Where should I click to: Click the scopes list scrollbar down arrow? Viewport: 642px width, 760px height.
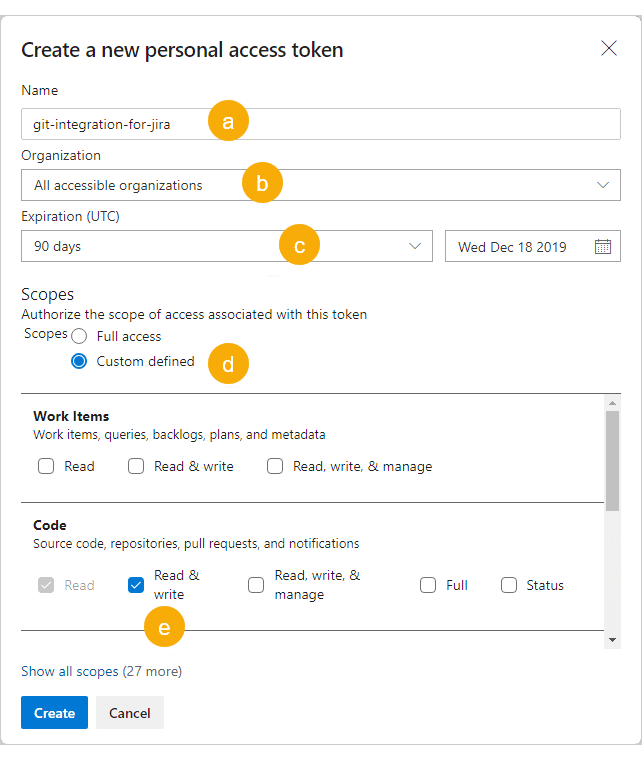(x=612, y=639)
